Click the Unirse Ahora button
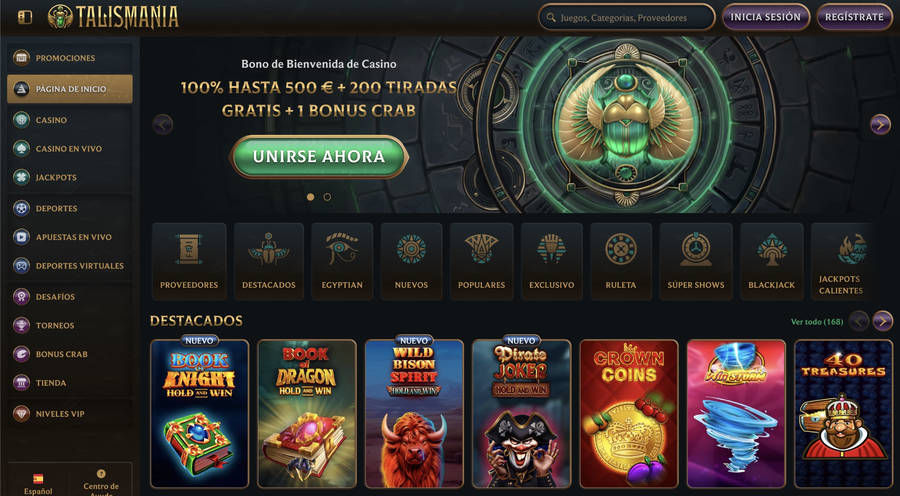The height and width of the screenshot is (496, 900). [319, 157]
